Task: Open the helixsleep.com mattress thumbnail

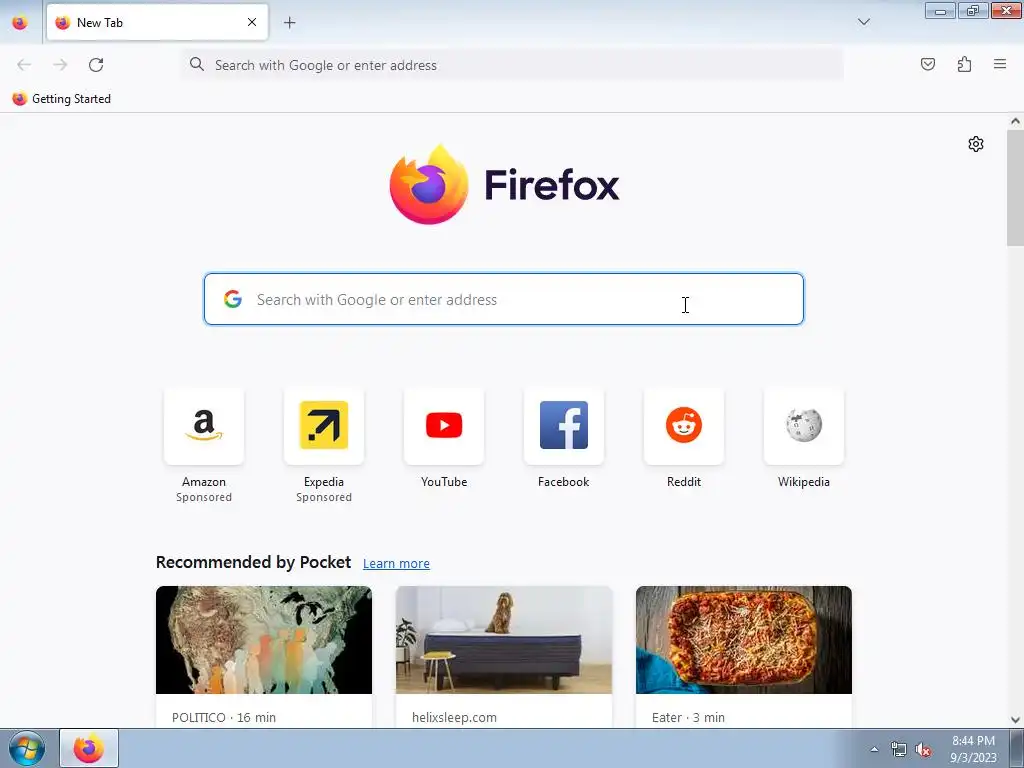Action: click(x=504, y=640)
